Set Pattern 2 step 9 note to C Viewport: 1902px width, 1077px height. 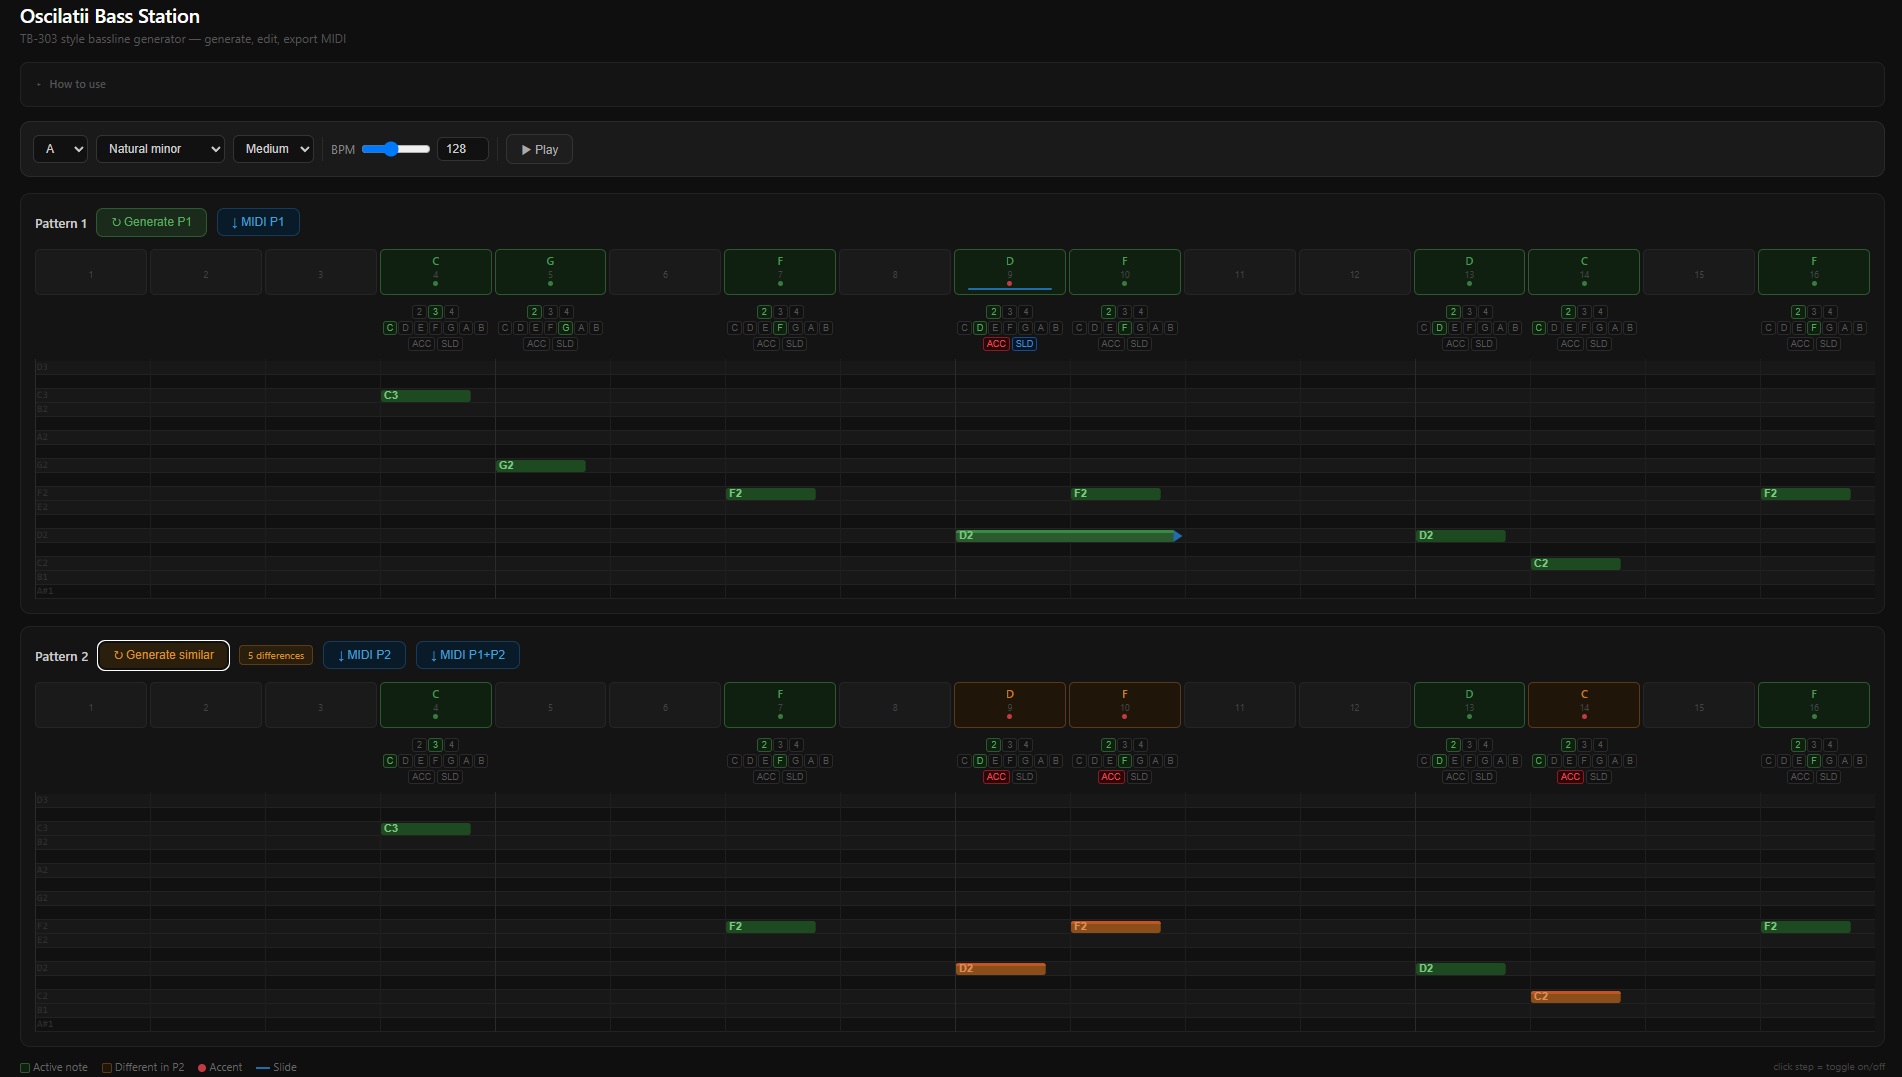(x=965, y=761)
